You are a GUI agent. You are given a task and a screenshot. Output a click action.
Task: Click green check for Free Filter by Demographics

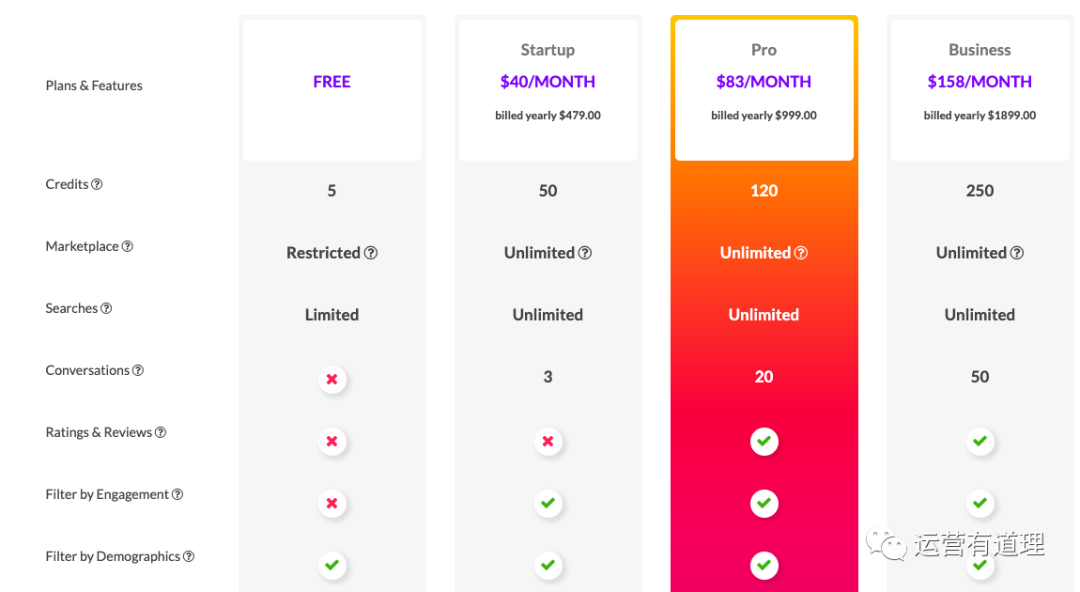[332, 565]
